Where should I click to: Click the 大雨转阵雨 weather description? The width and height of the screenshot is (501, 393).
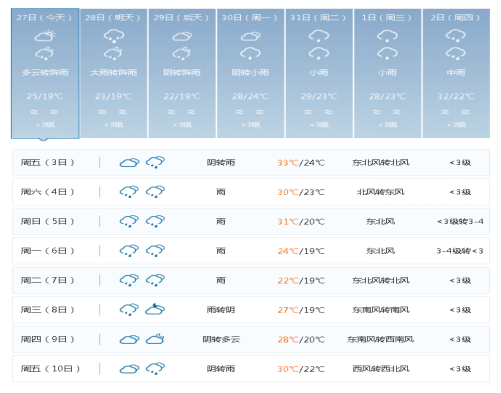[113, 72]
